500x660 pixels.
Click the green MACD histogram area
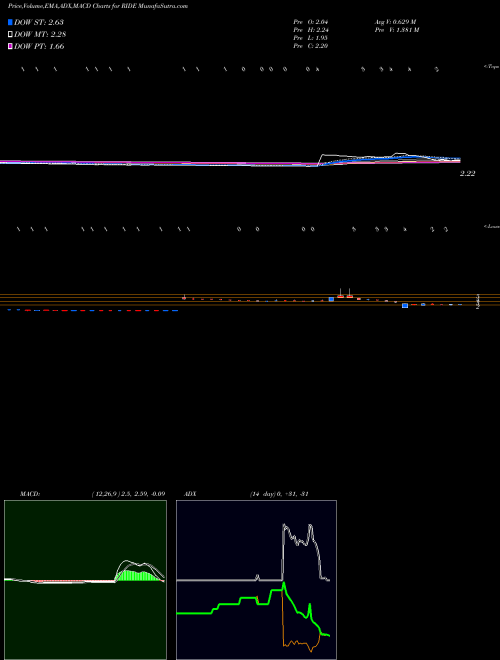[138, 576]
